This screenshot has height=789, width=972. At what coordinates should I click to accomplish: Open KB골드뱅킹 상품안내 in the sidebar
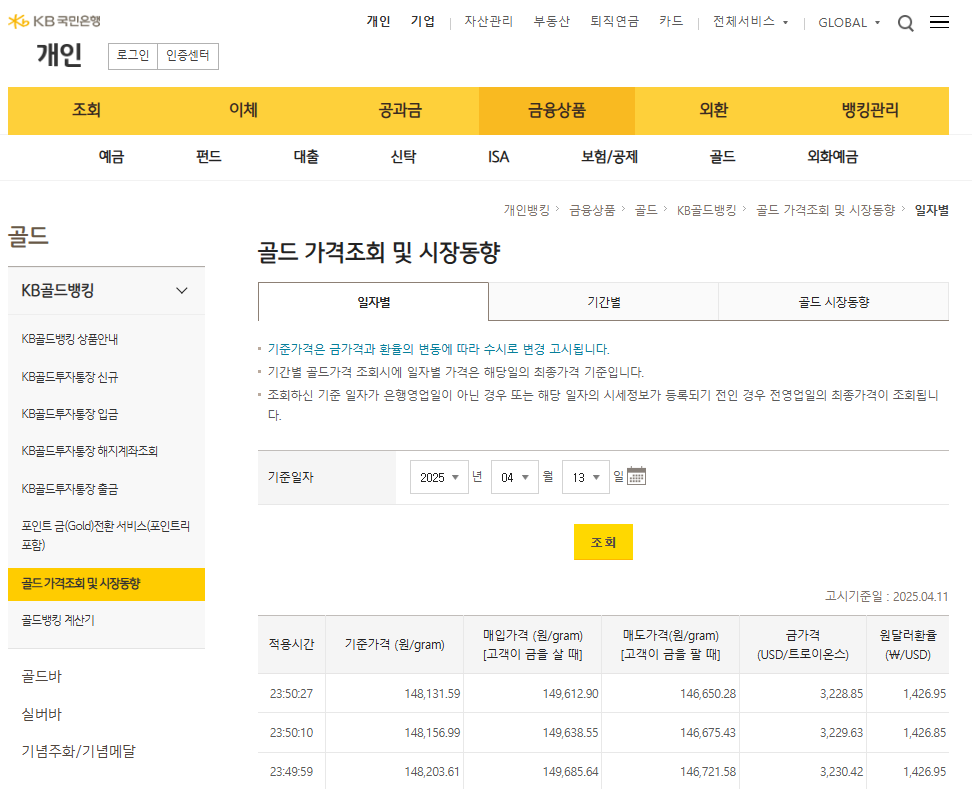pyautogui.click(x=69, y=339)
